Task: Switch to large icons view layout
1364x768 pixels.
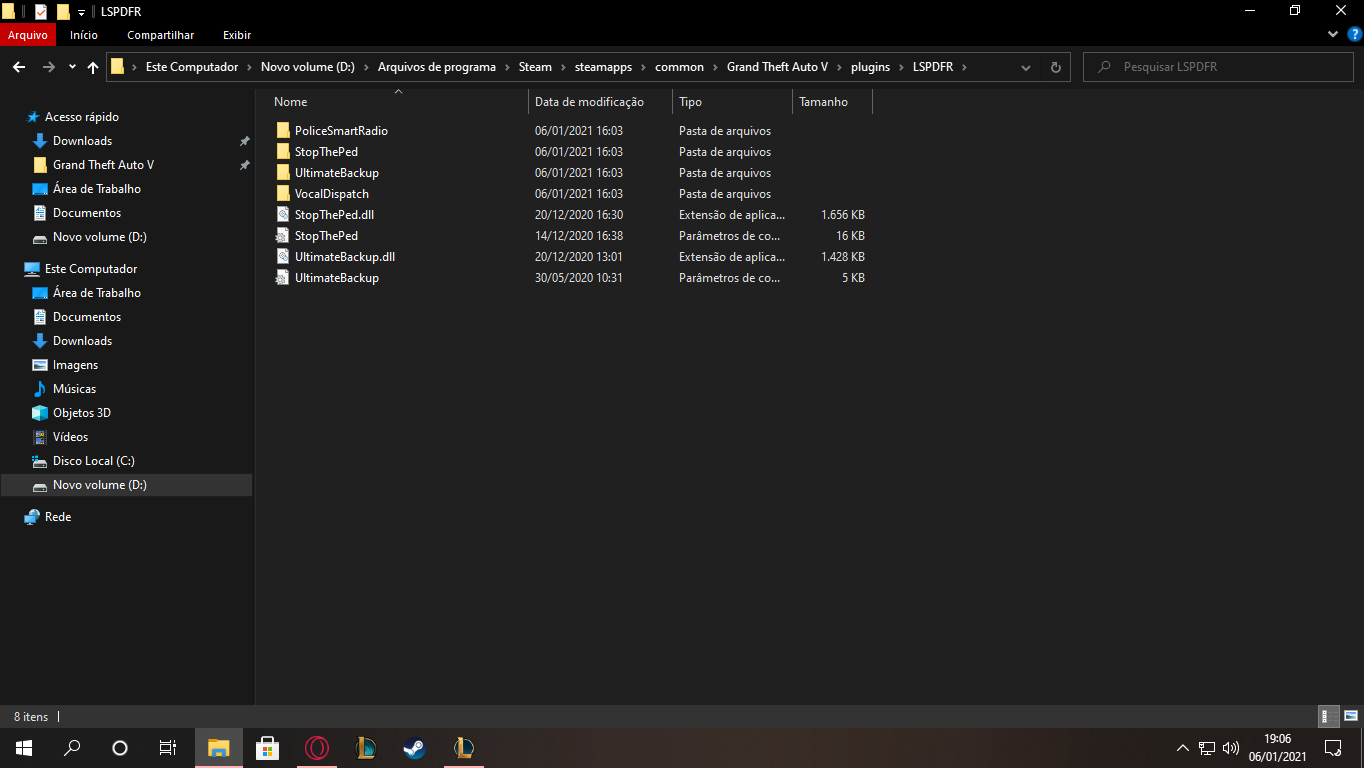Action: tap(1350, 716)
